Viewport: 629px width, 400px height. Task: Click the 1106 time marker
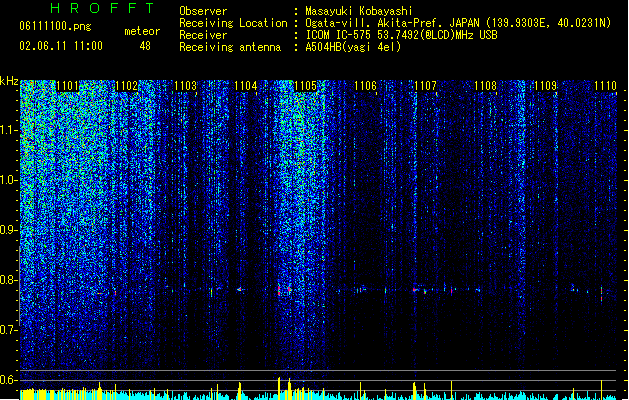(365, 86)
